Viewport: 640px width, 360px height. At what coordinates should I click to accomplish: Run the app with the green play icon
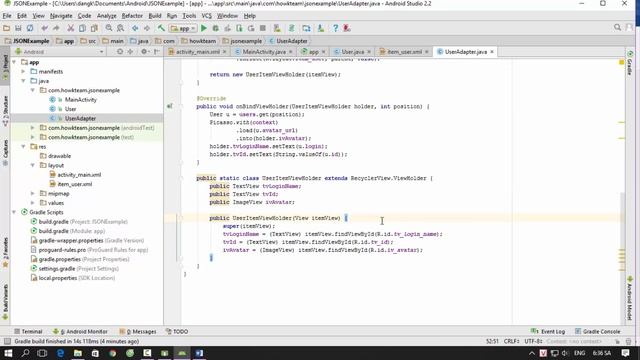pyautogui.click(x=204, y=28)
